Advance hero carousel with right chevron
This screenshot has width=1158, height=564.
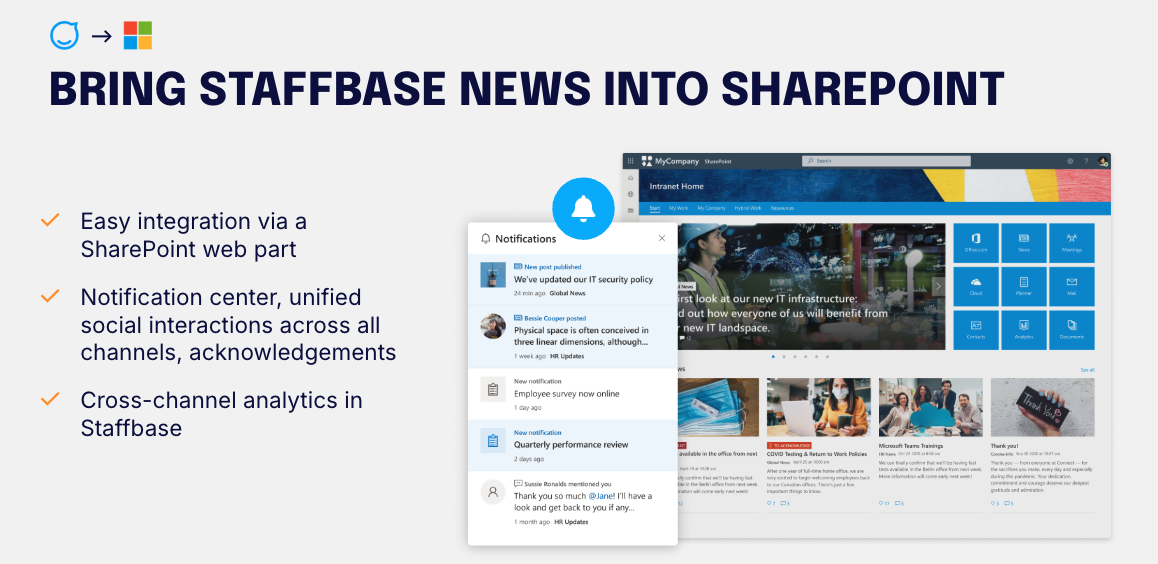pyautogui.click(x=938, y=286)
